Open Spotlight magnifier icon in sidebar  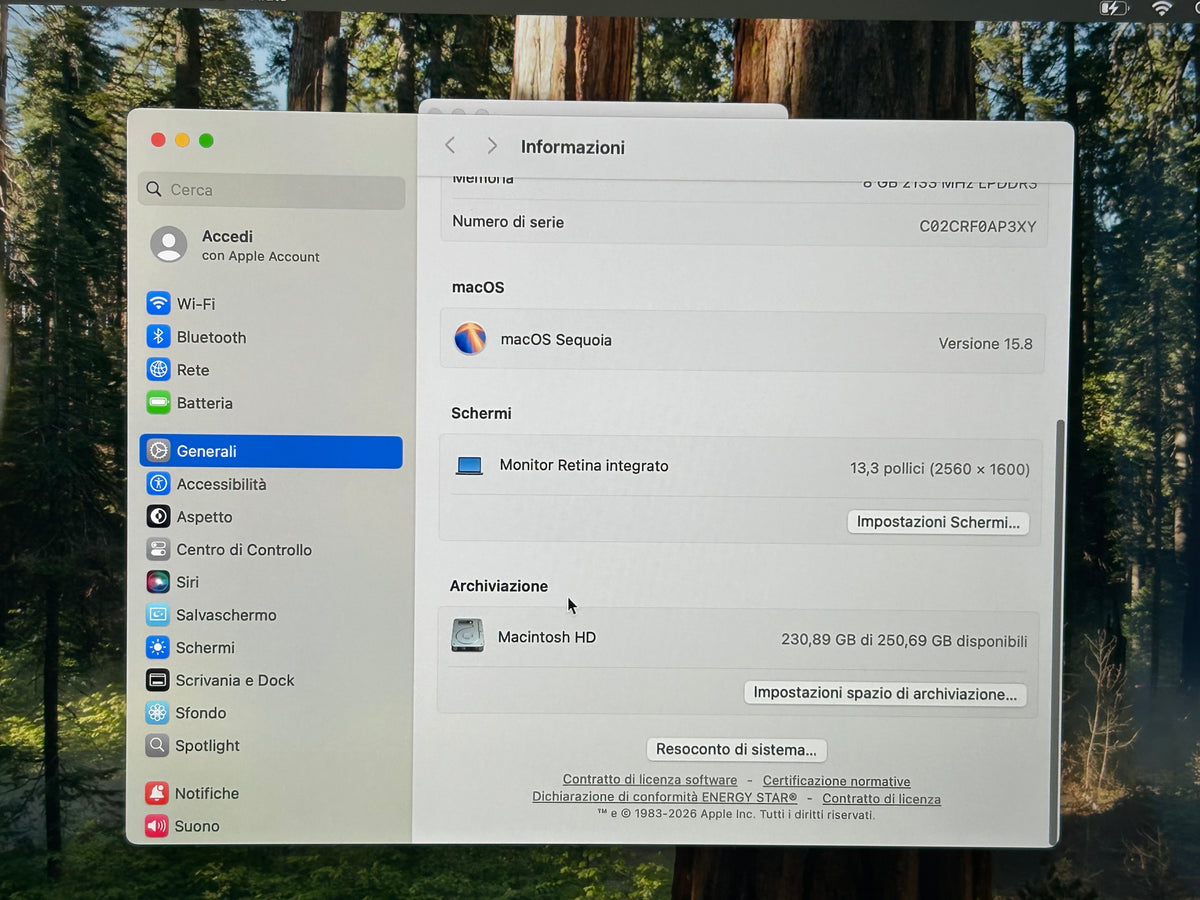point(157,745)
